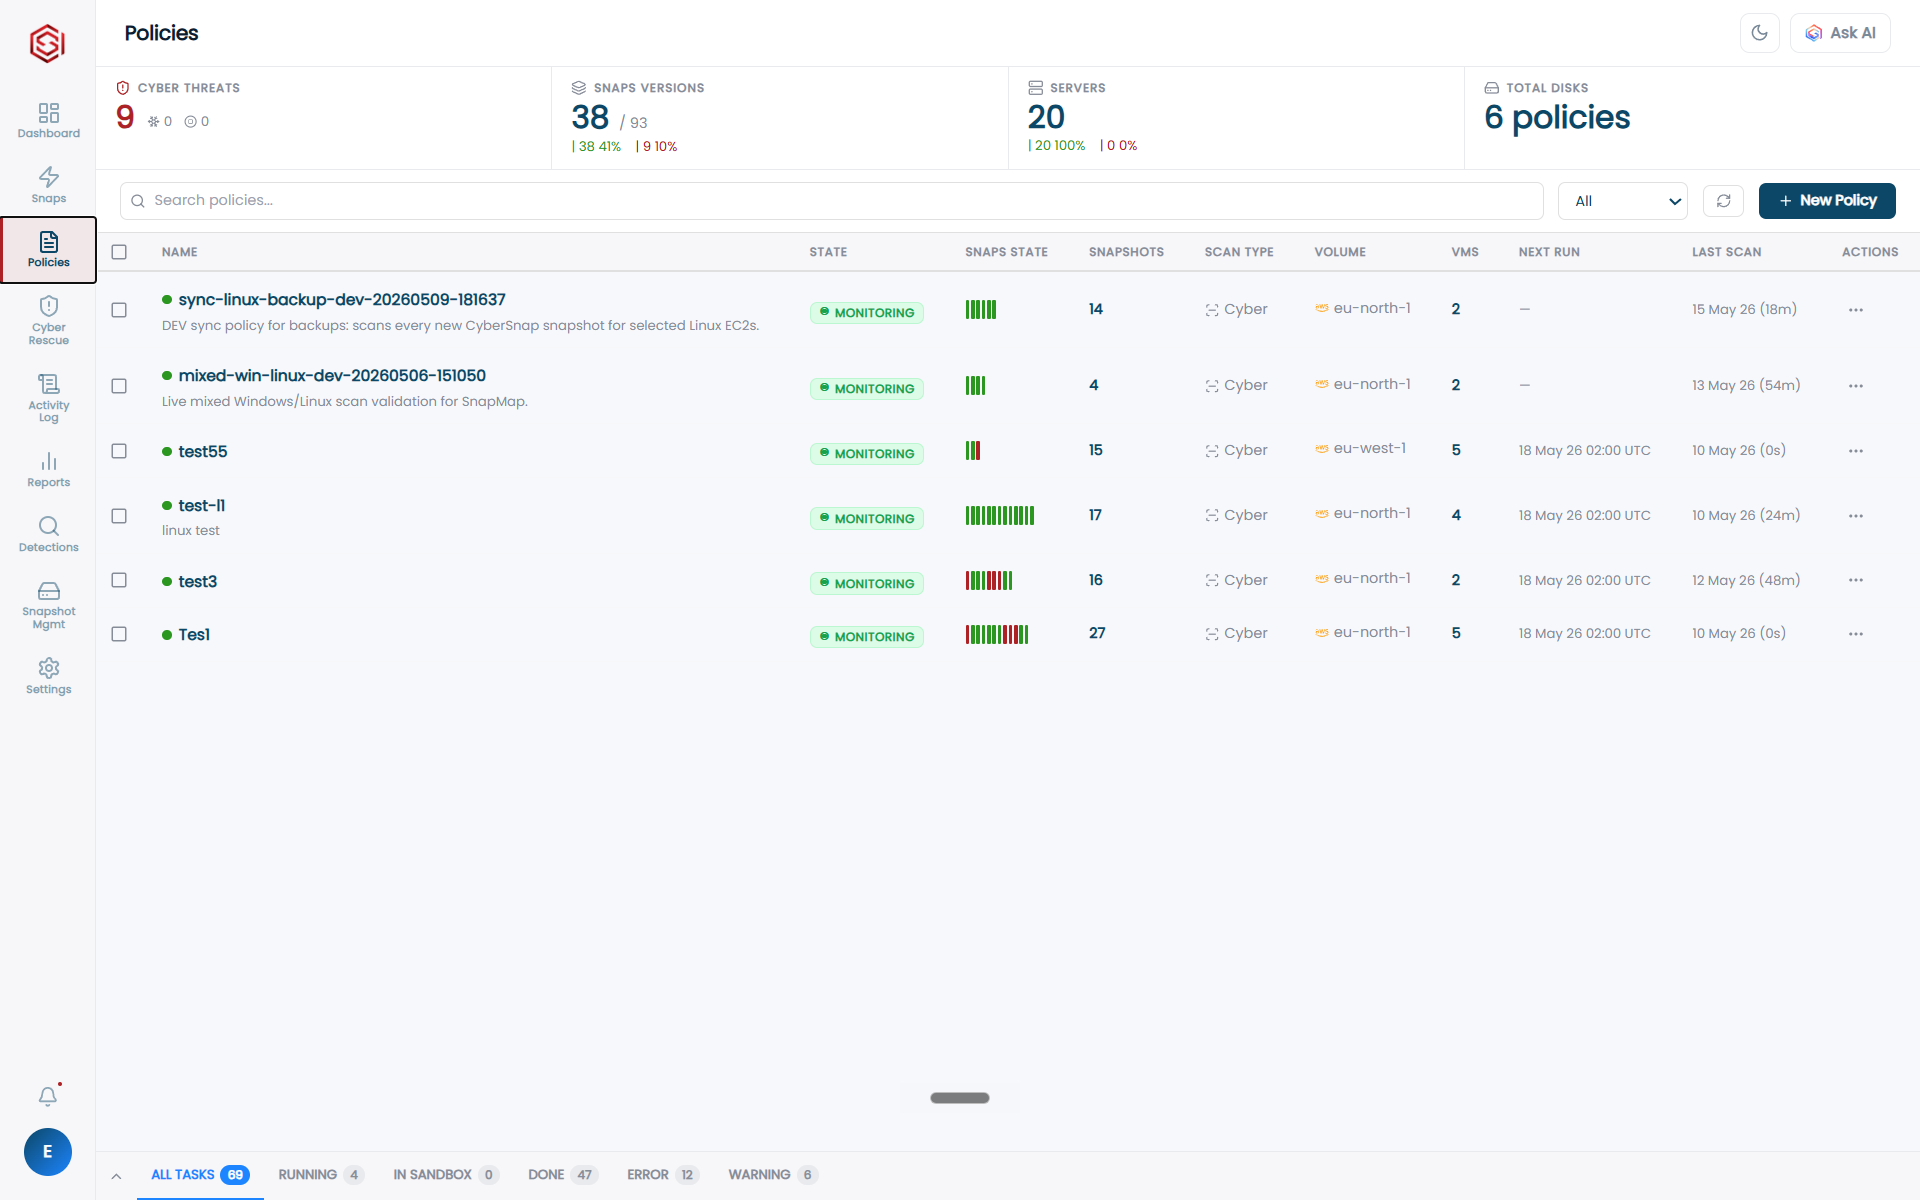Click the horizontal scrollbar handle

tap(960, 1098)
